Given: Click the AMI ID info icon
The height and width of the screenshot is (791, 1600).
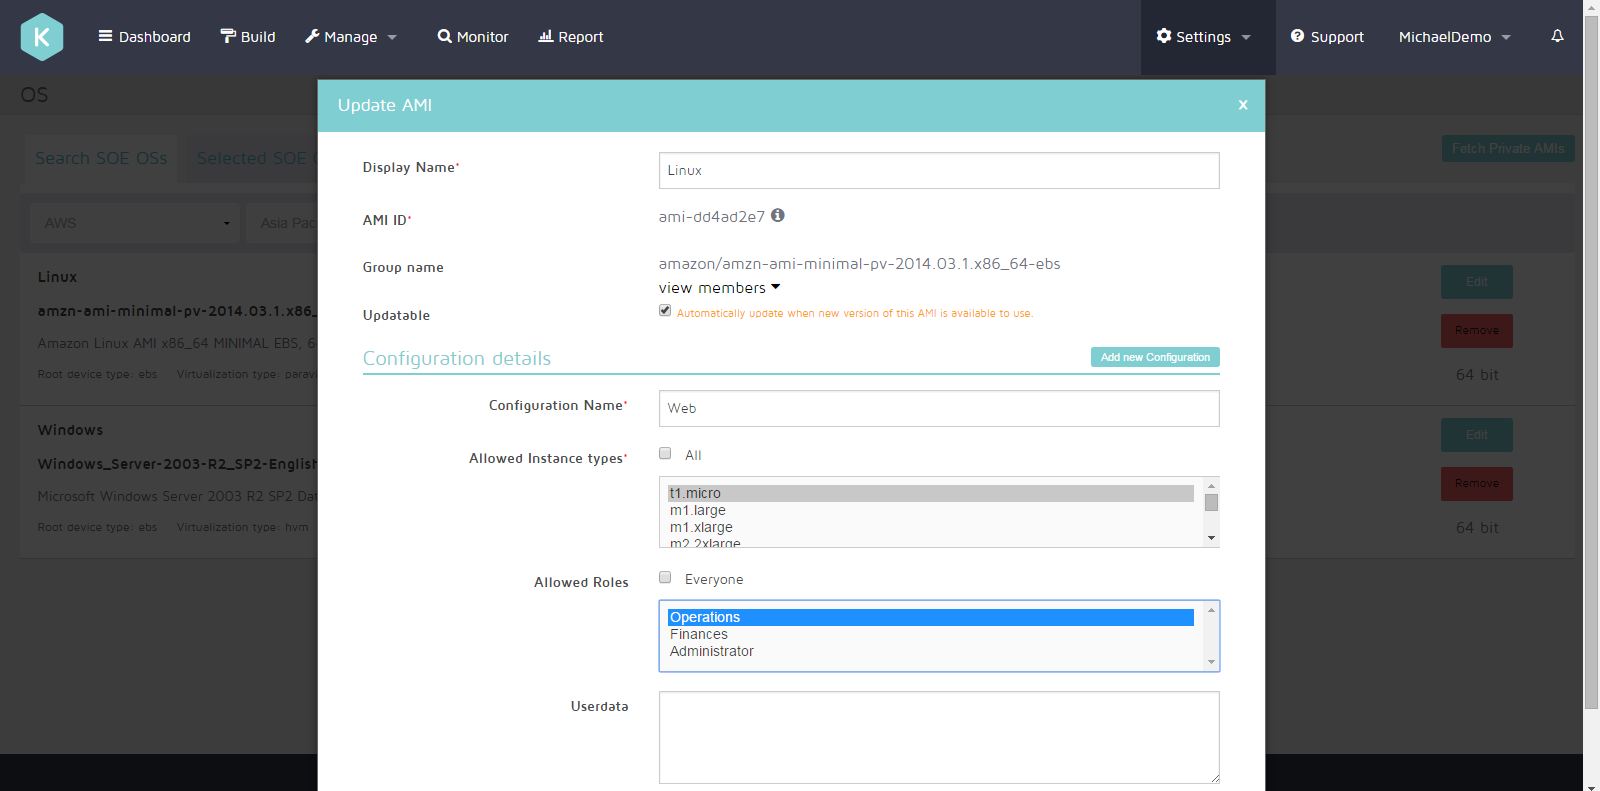Looking at the screenshot, I should pyautogui.click(x=778, y=215).
